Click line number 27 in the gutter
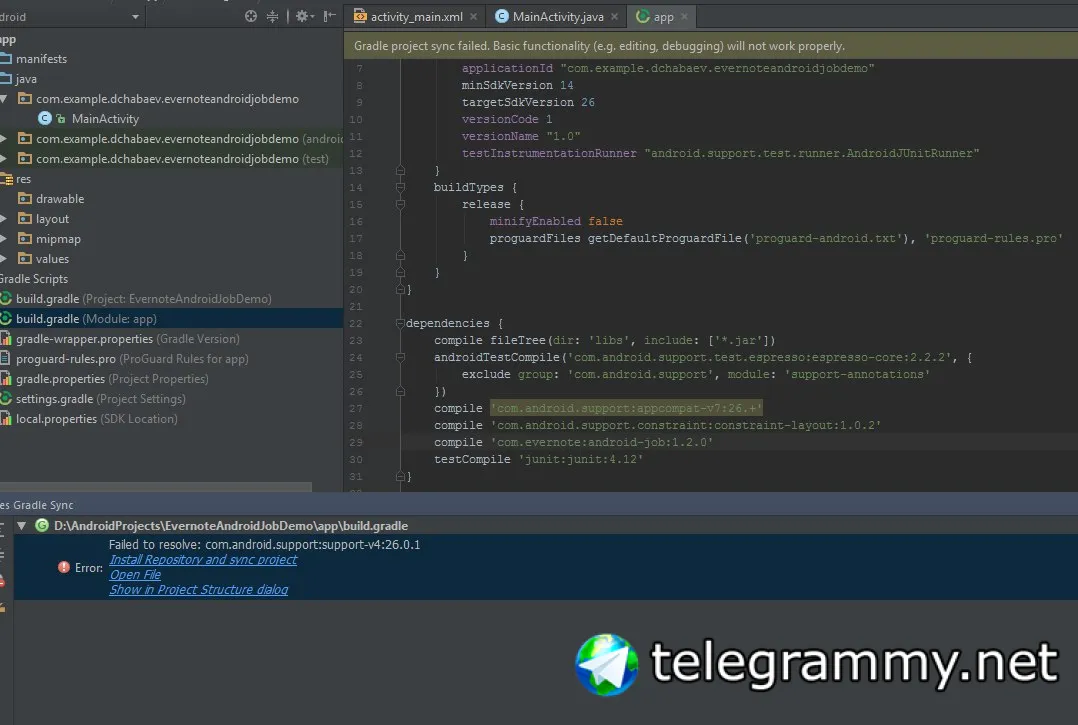Viewport: 1078px width, 725px height. click(x=355, y=408)
